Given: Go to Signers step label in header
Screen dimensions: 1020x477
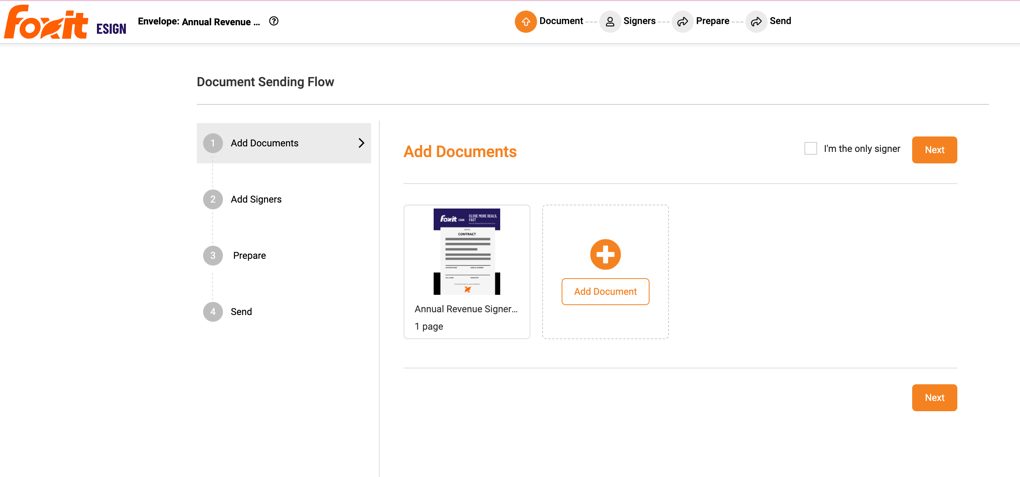Looking at the screenshot, I should (x=639, y=21).
